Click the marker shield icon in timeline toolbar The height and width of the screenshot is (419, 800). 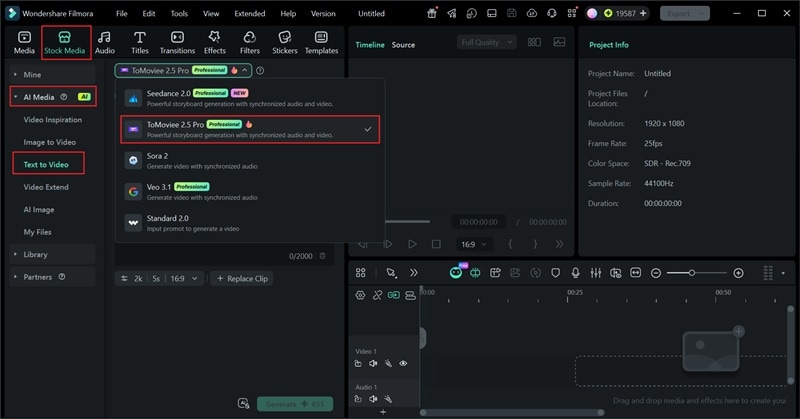pyautogui.click(x=556, y=273)
